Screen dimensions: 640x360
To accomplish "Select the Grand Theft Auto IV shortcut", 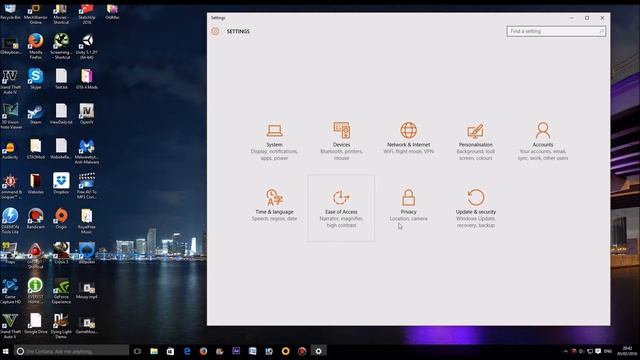I will point(10,82).
